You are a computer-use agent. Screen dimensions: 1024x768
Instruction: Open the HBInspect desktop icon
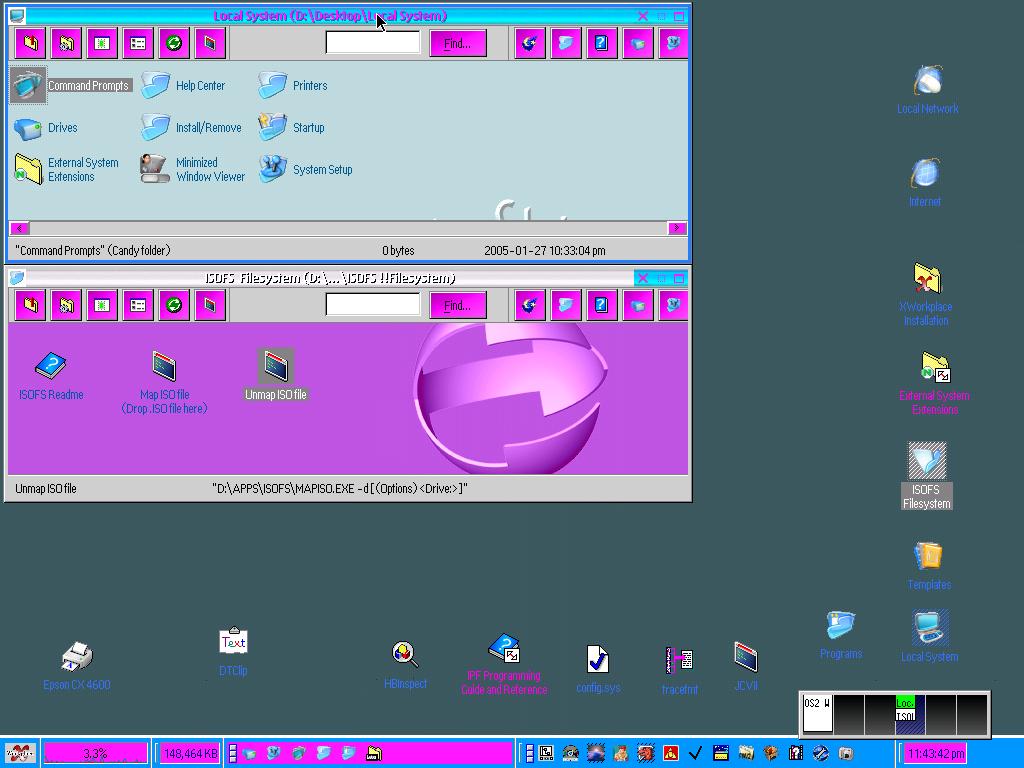[x=405, y=655]
